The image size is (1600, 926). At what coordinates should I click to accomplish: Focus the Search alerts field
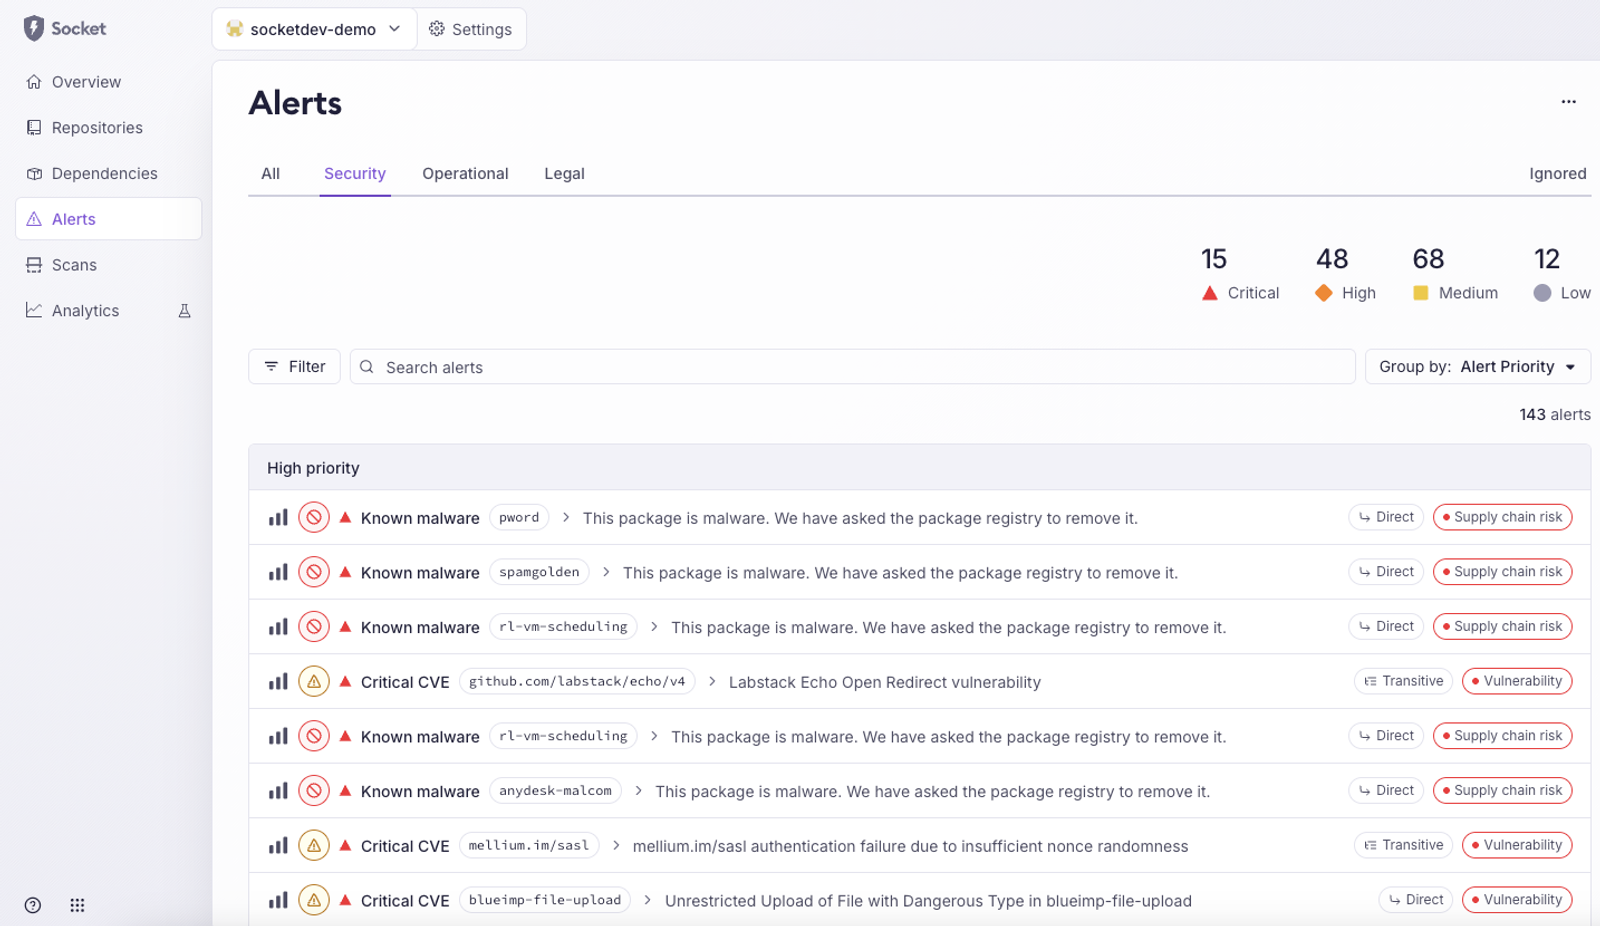(852, 367)
